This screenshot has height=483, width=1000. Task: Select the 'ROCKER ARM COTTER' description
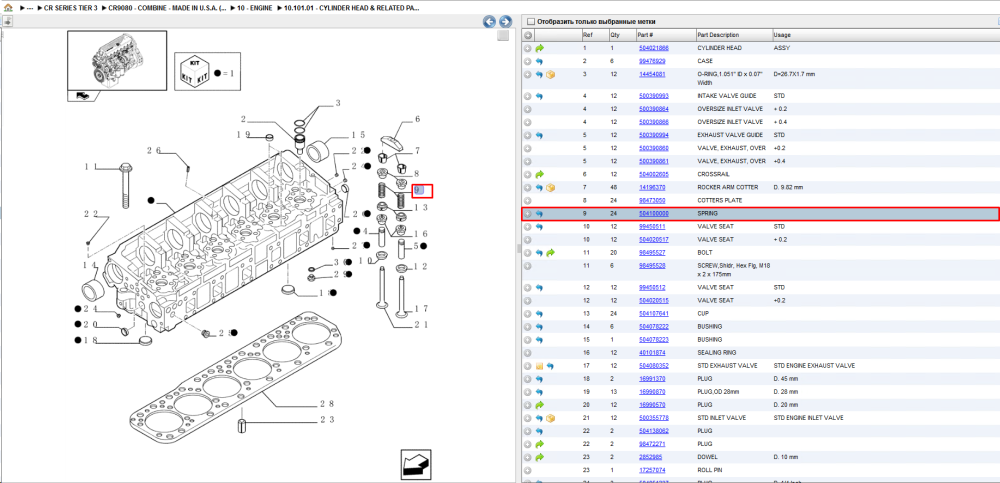728,188
